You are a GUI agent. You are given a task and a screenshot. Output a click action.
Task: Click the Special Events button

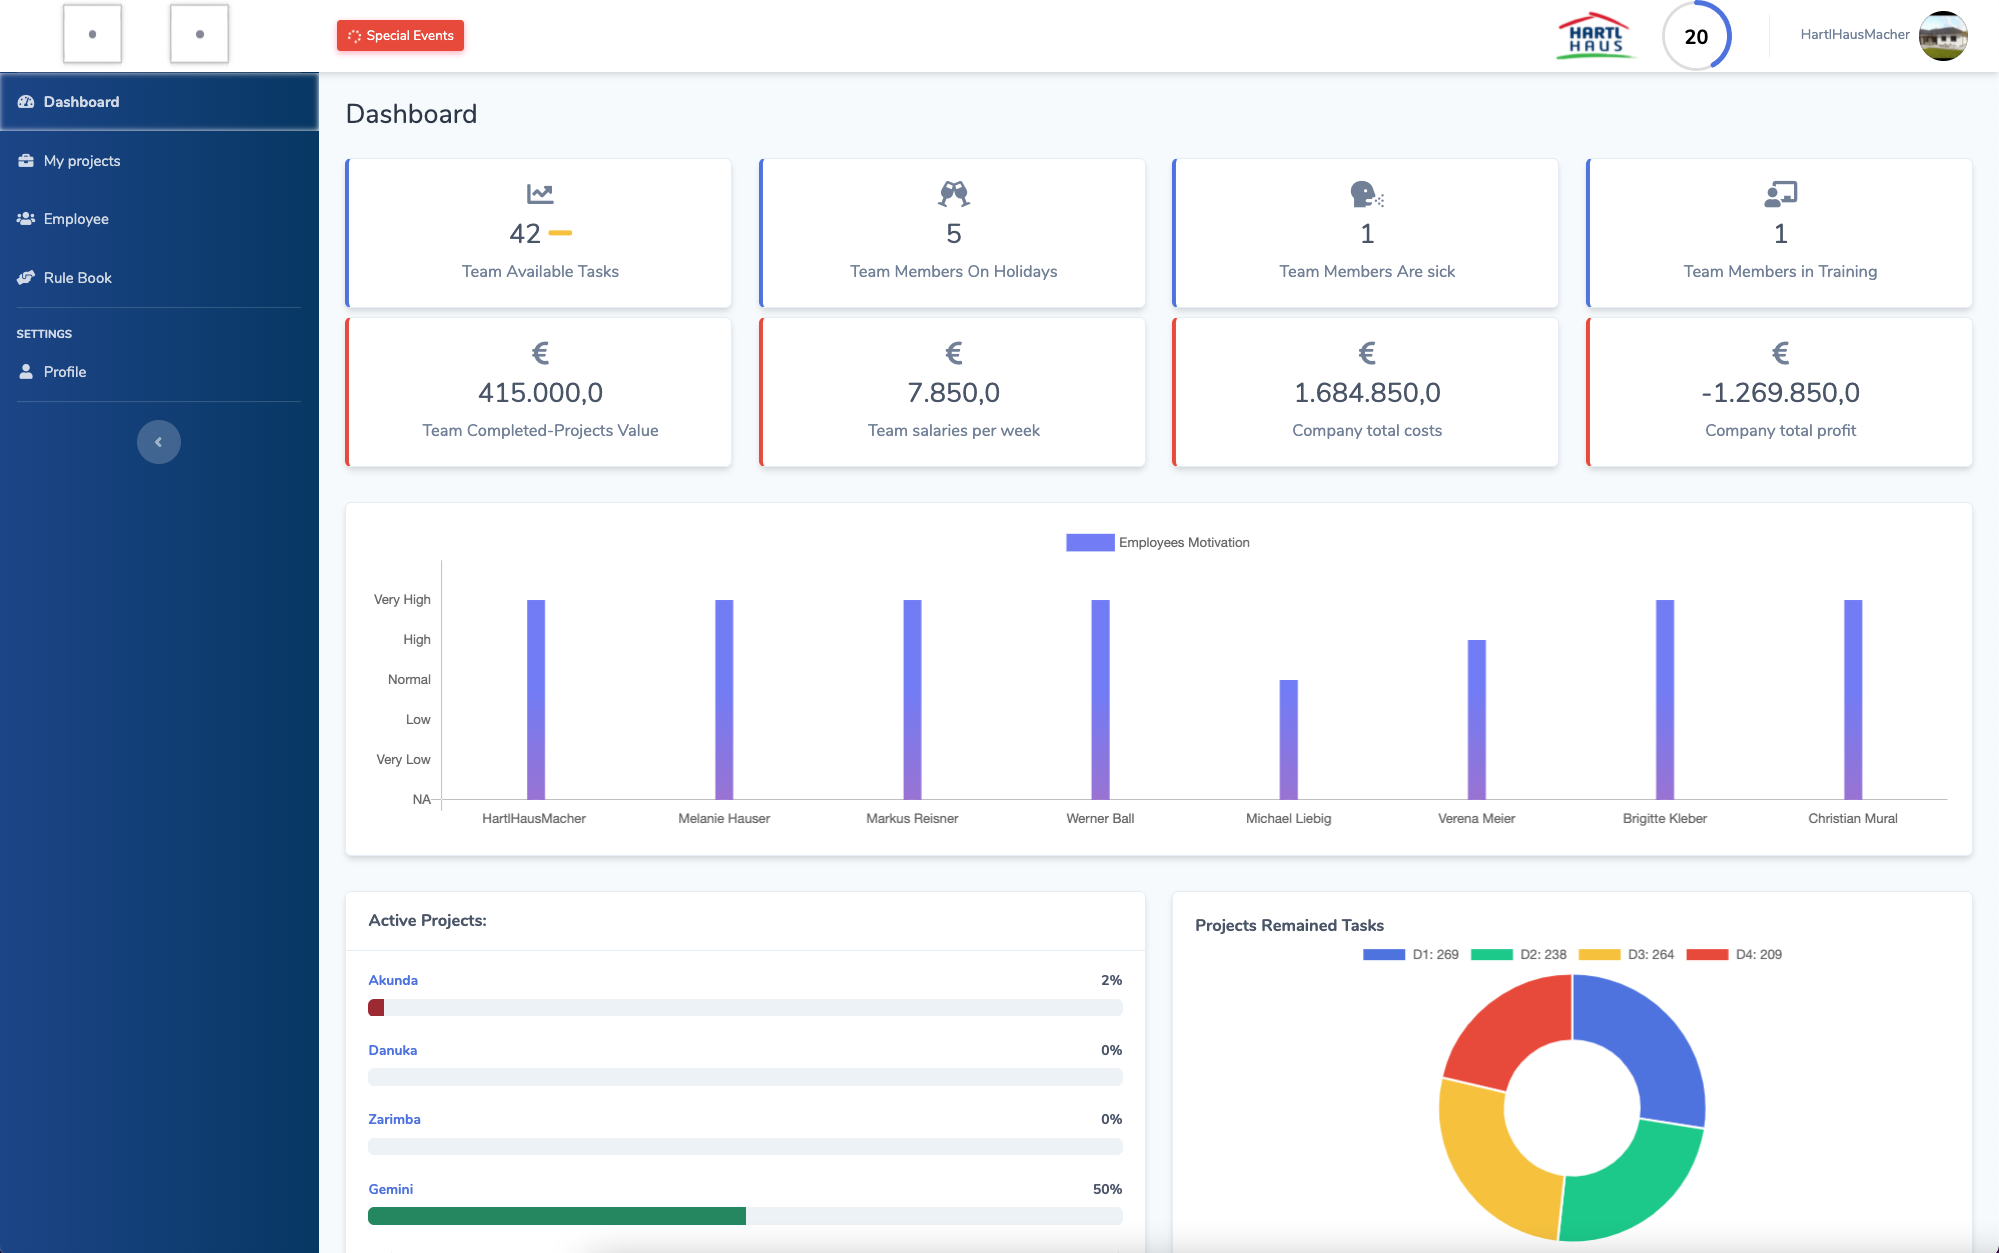point(400,35)
